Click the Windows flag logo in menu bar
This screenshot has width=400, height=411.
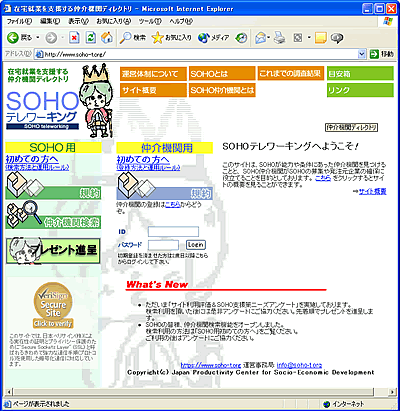click(388, 21)
